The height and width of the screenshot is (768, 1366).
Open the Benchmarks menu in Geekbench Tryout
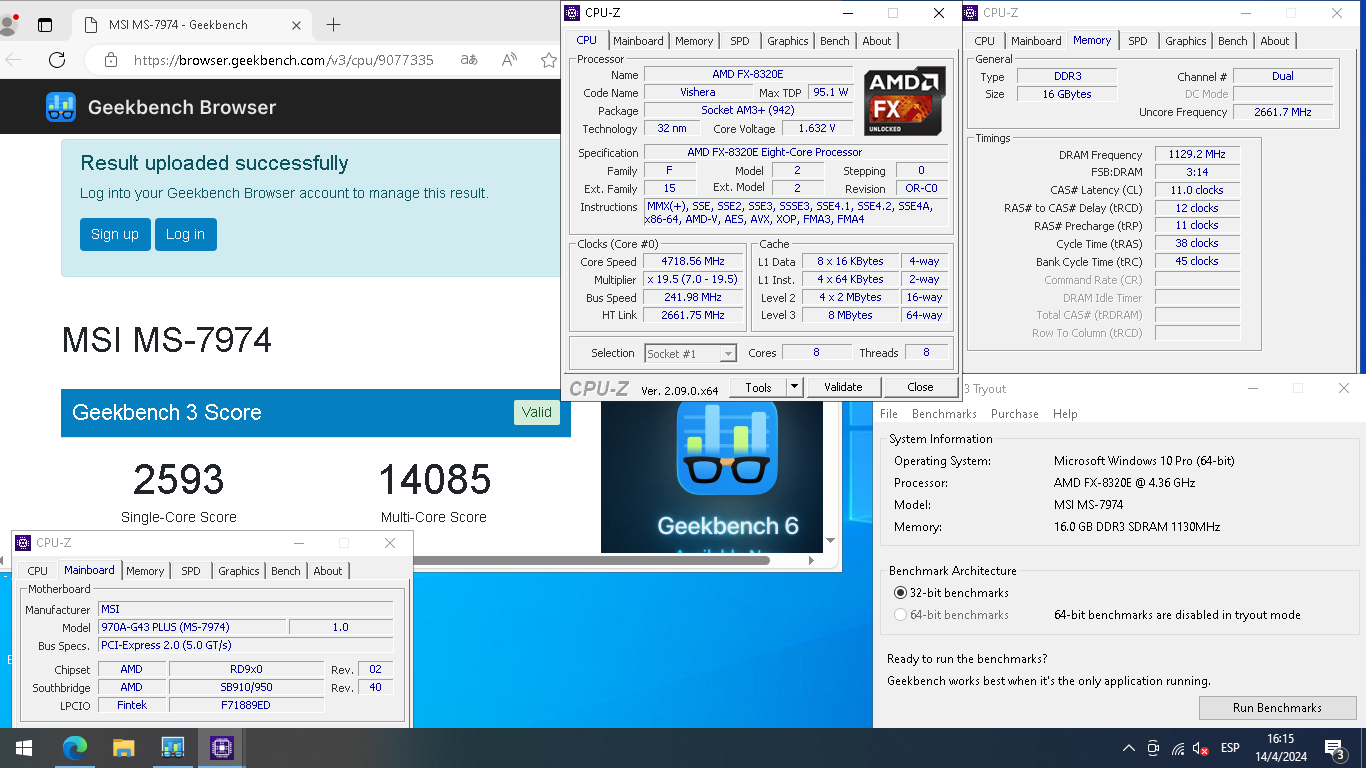click(x=944, y=414)
